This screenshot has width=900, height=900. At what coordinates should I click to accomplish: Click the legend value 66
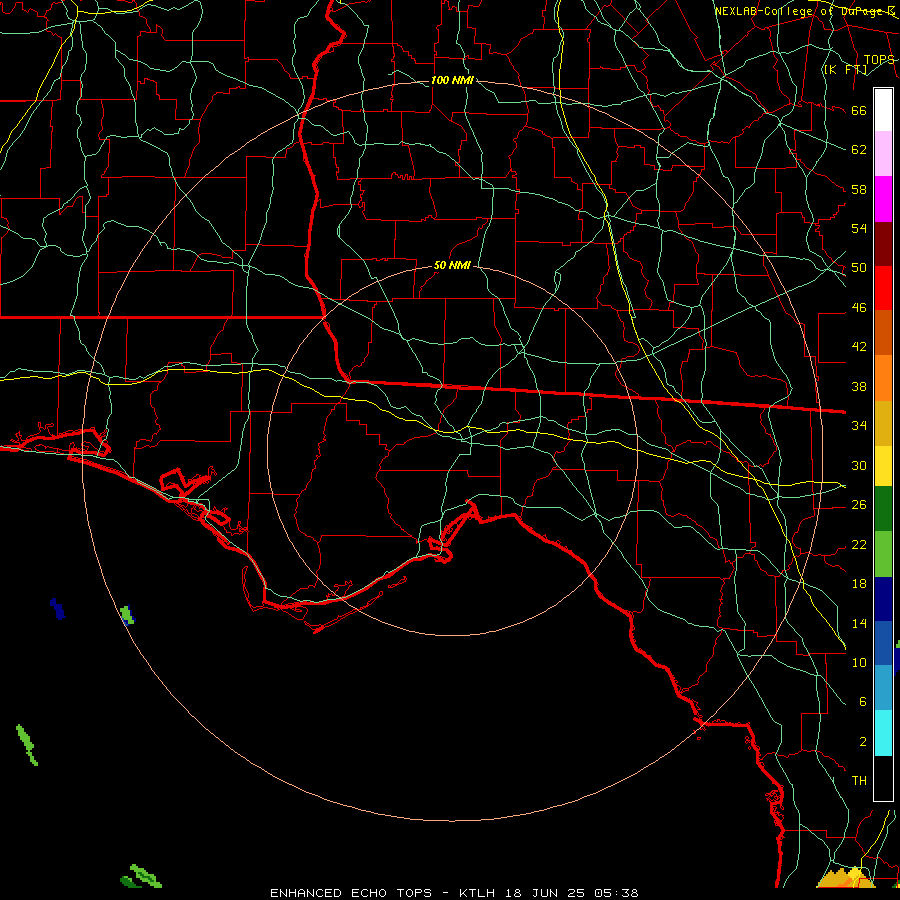(859, 110)
